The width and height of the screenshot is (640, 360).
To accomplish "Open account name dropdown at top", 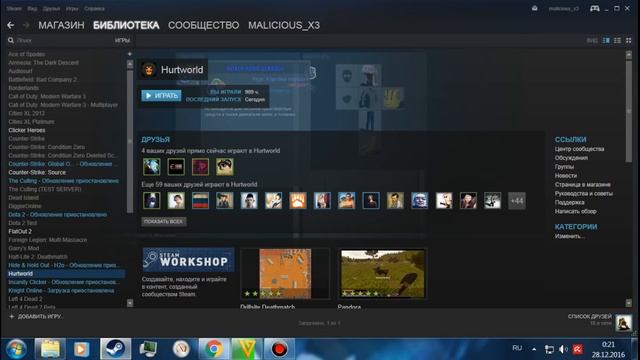I will point(564,9).
